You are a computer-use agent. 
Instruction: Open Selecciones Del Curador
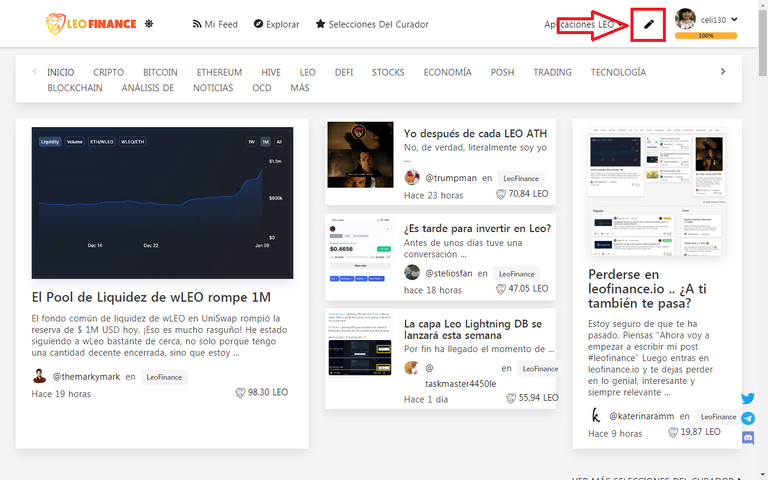(372, 24)
